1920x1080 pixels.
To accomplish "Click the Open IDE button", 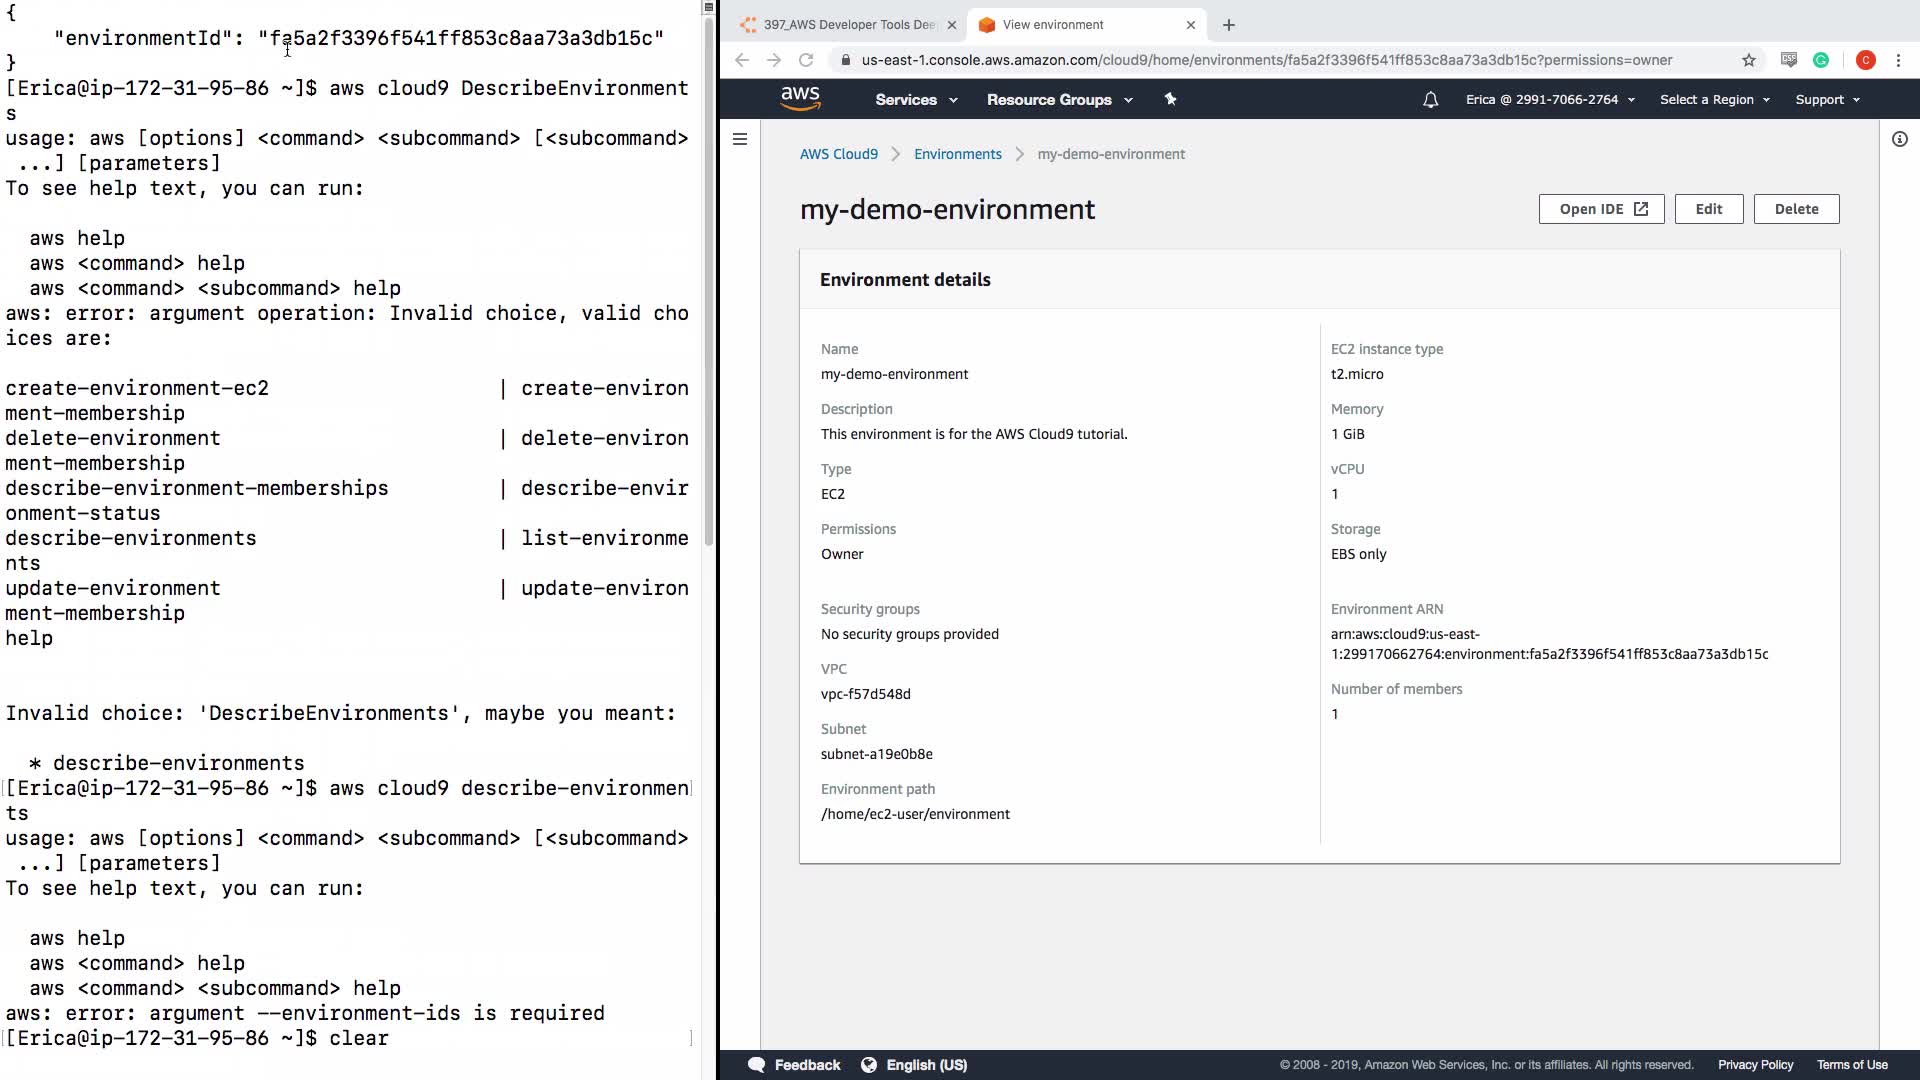I will pos(1601,209).
